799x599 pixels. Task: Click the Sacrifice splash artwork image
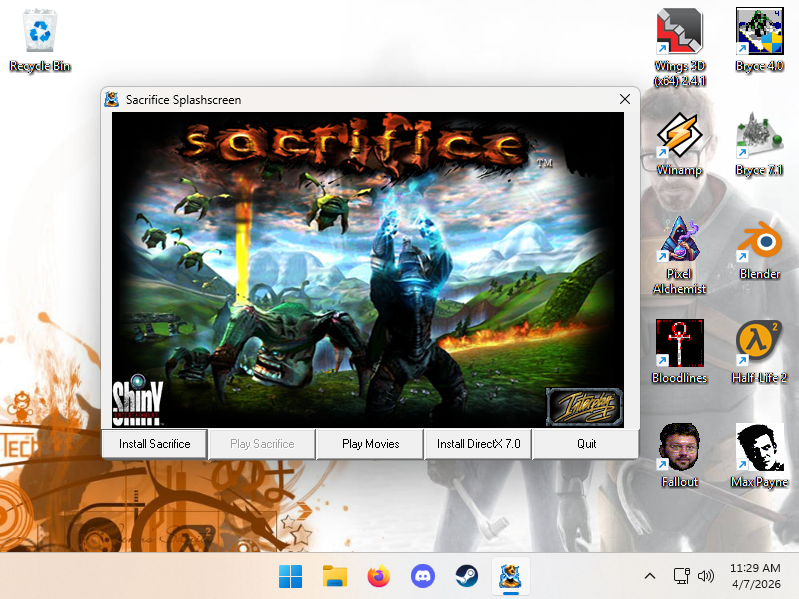click(x=368, y=270)
